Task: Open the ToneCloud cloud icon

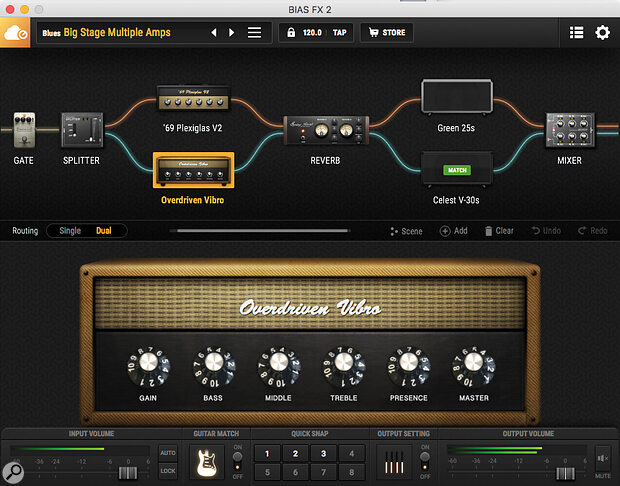Action: coord(15,33)
